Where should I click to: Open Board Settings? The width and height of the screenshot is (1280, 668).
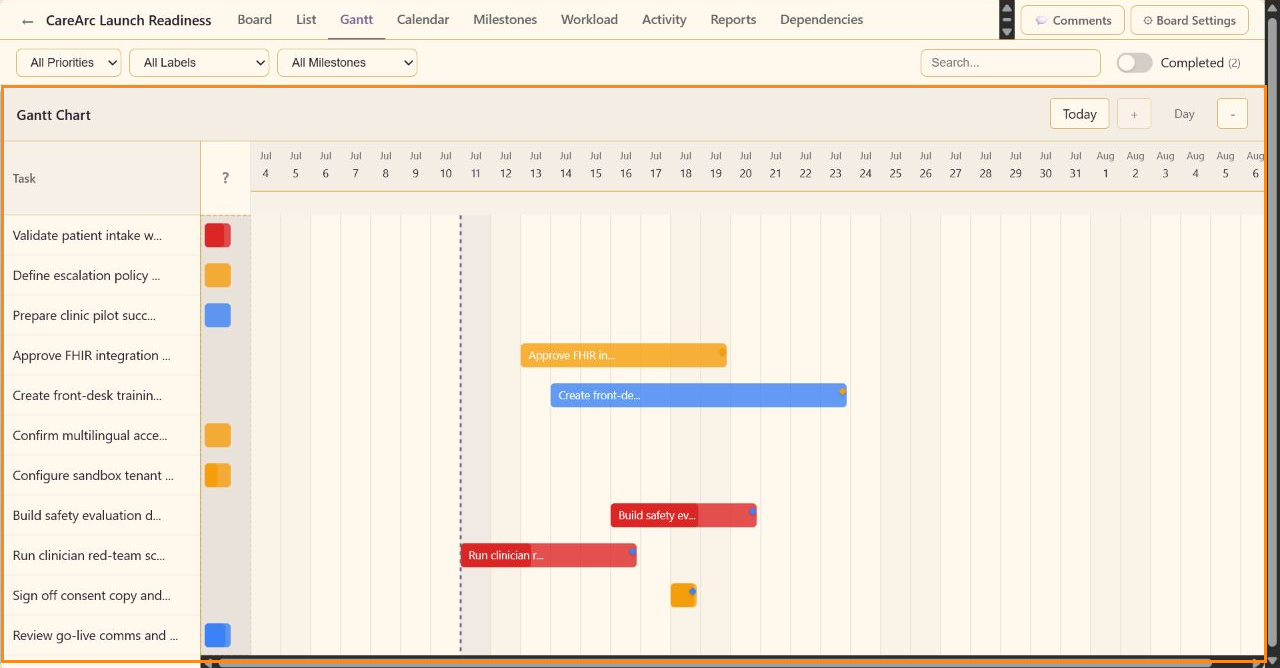(x=1189, y=20)
